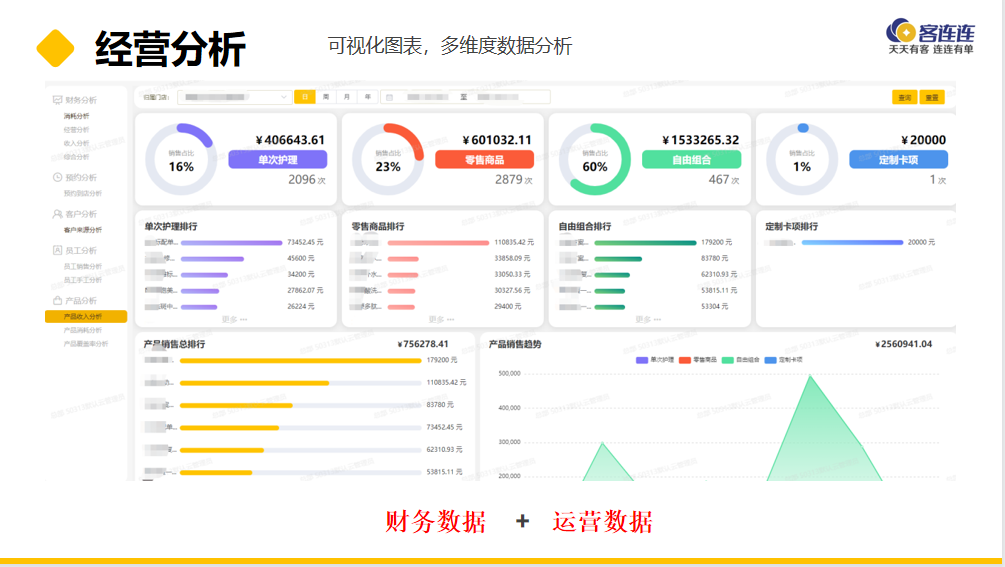Click the 1% blue donut chart
This screenshot has height=567, width=1005.
(x=802, y=160)
